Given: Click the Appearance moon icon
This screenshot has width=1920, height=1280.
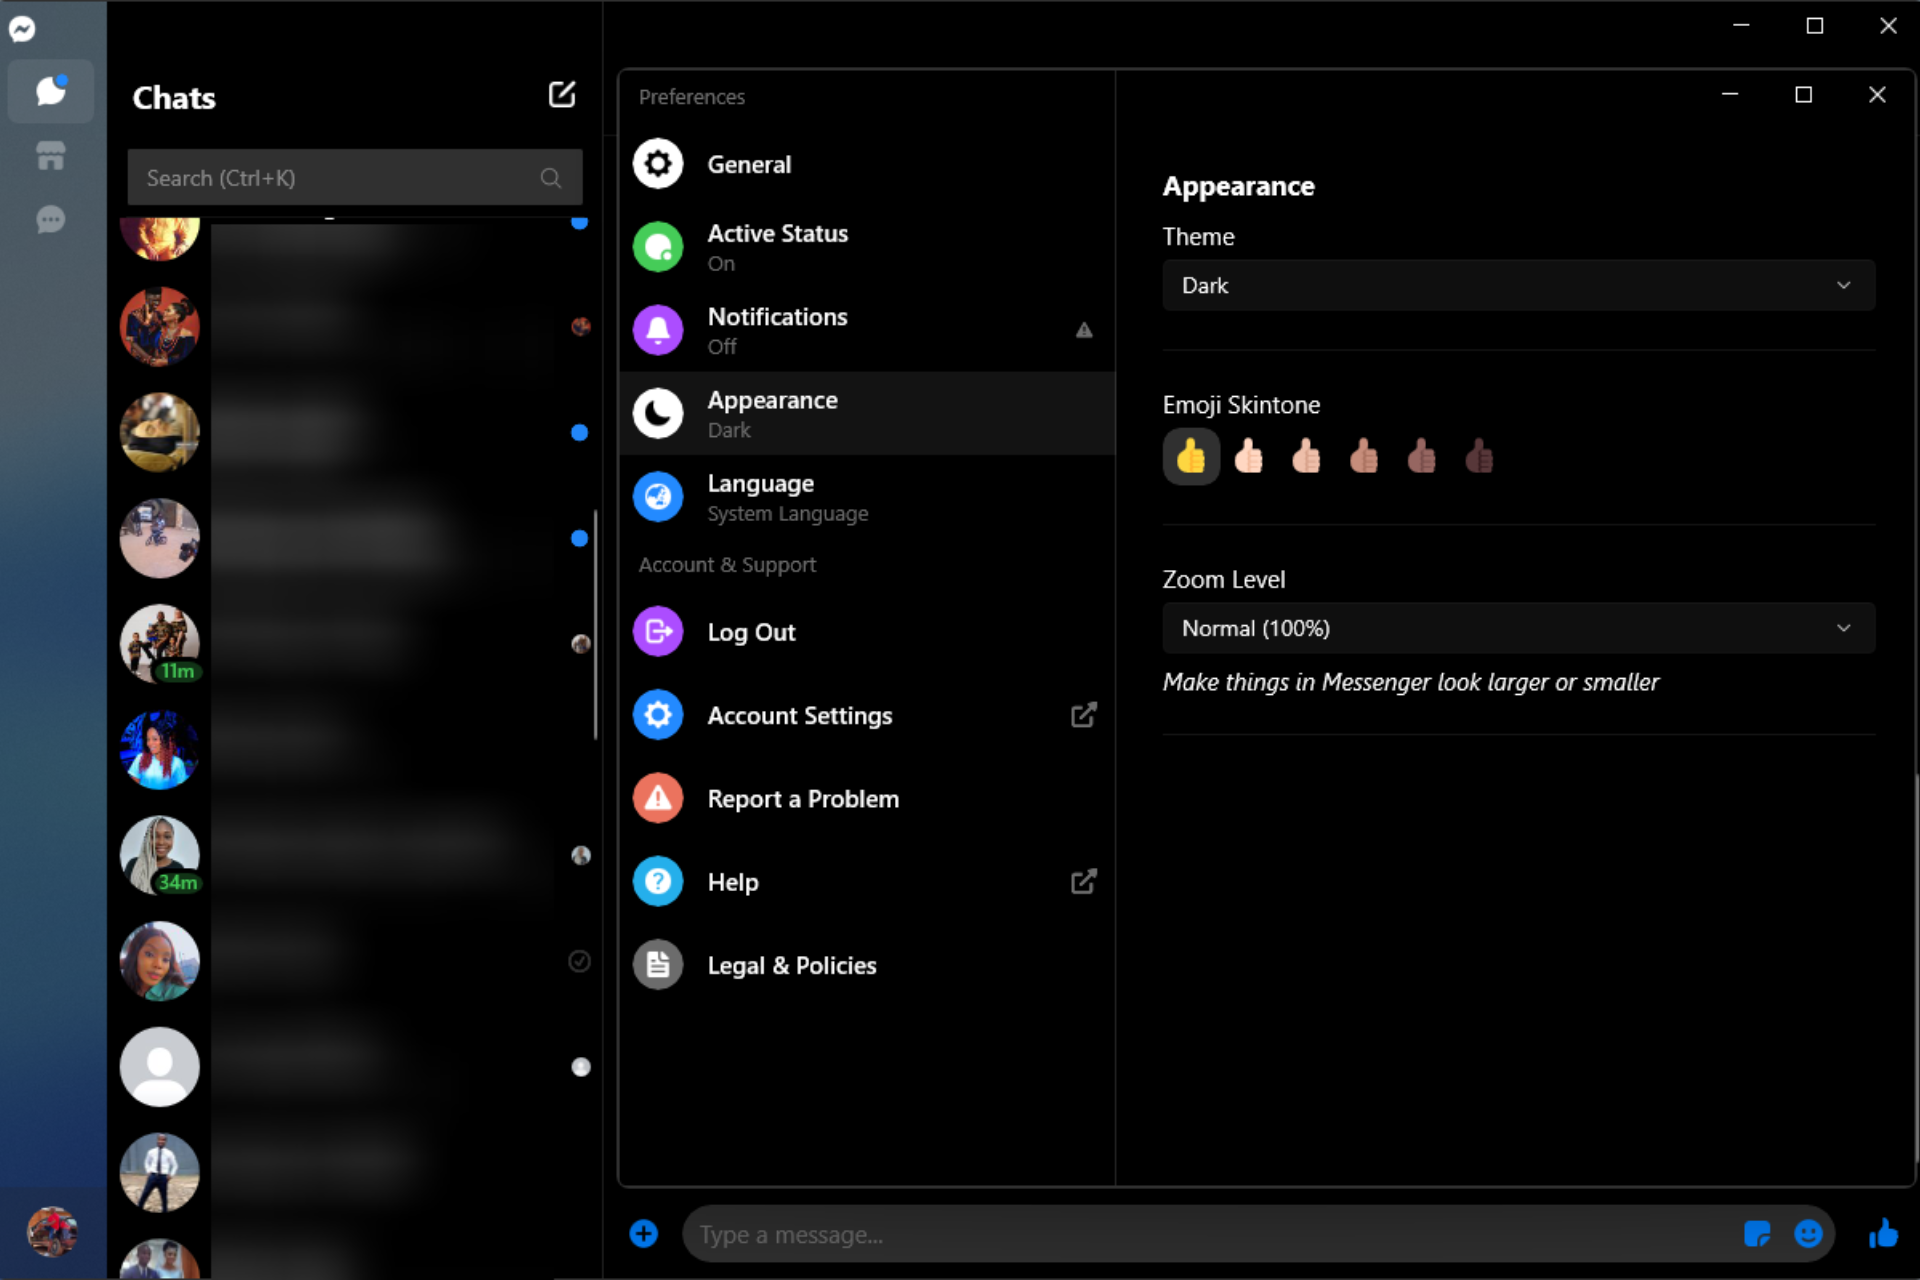Looking at the screenshot, I should coord(658,413).
